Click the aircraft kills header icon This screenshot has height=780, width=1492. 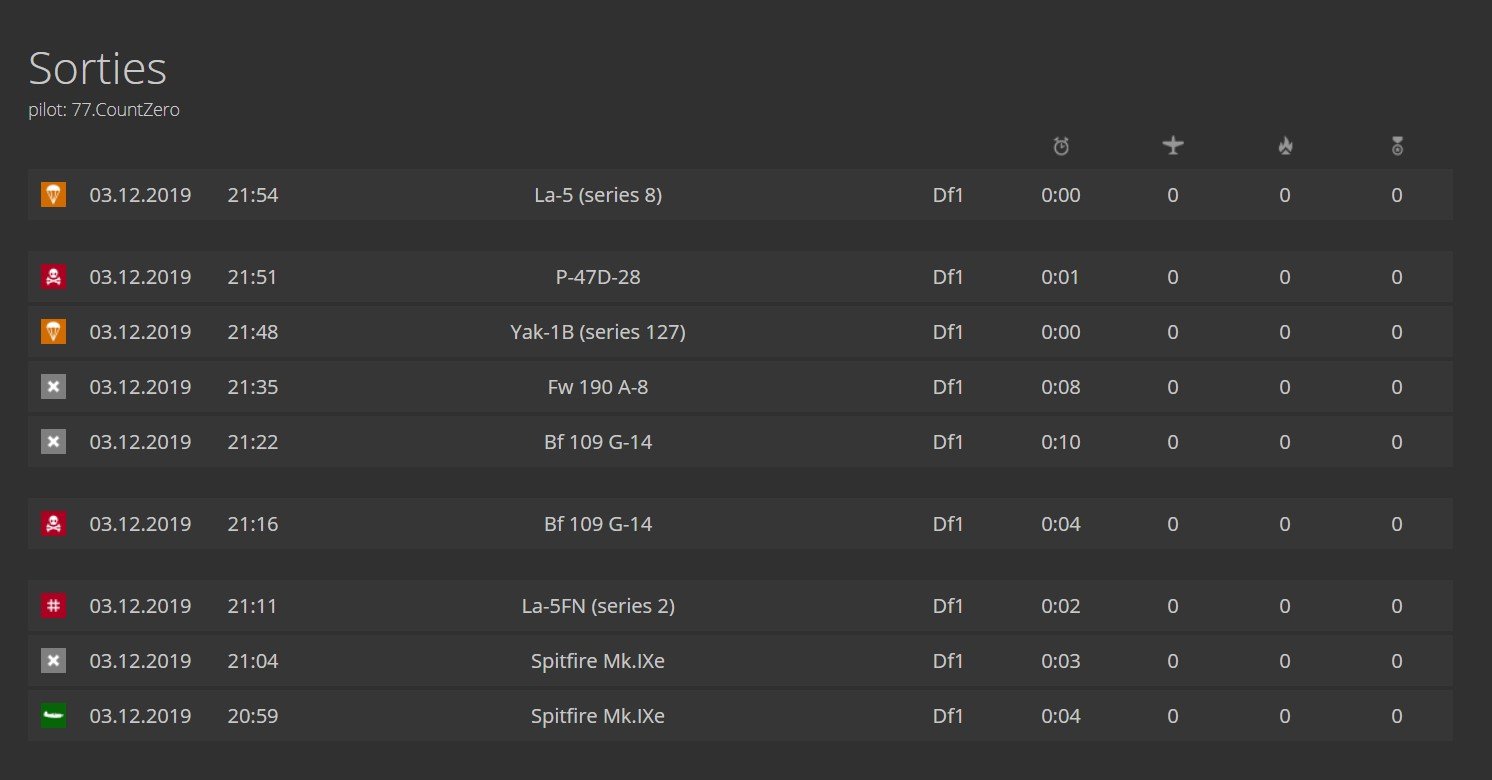tap(1173, 147)
